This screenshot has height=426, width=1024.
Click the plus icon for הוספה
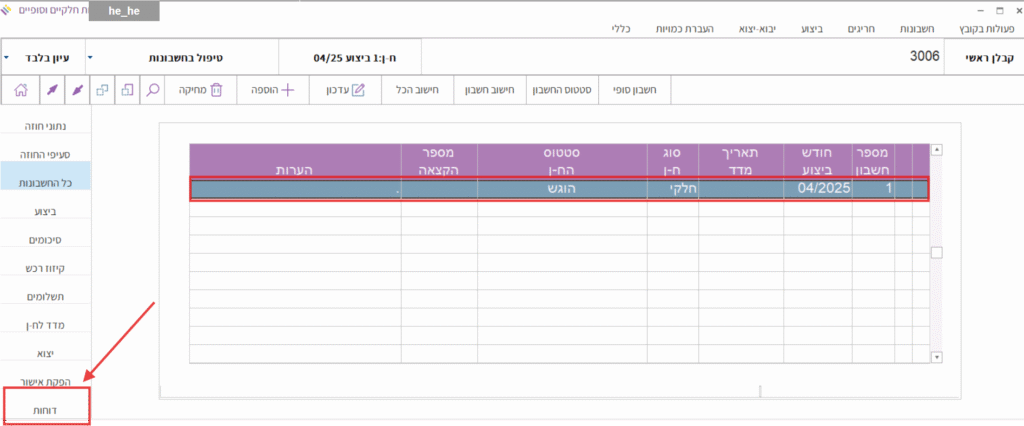[288, 90]
